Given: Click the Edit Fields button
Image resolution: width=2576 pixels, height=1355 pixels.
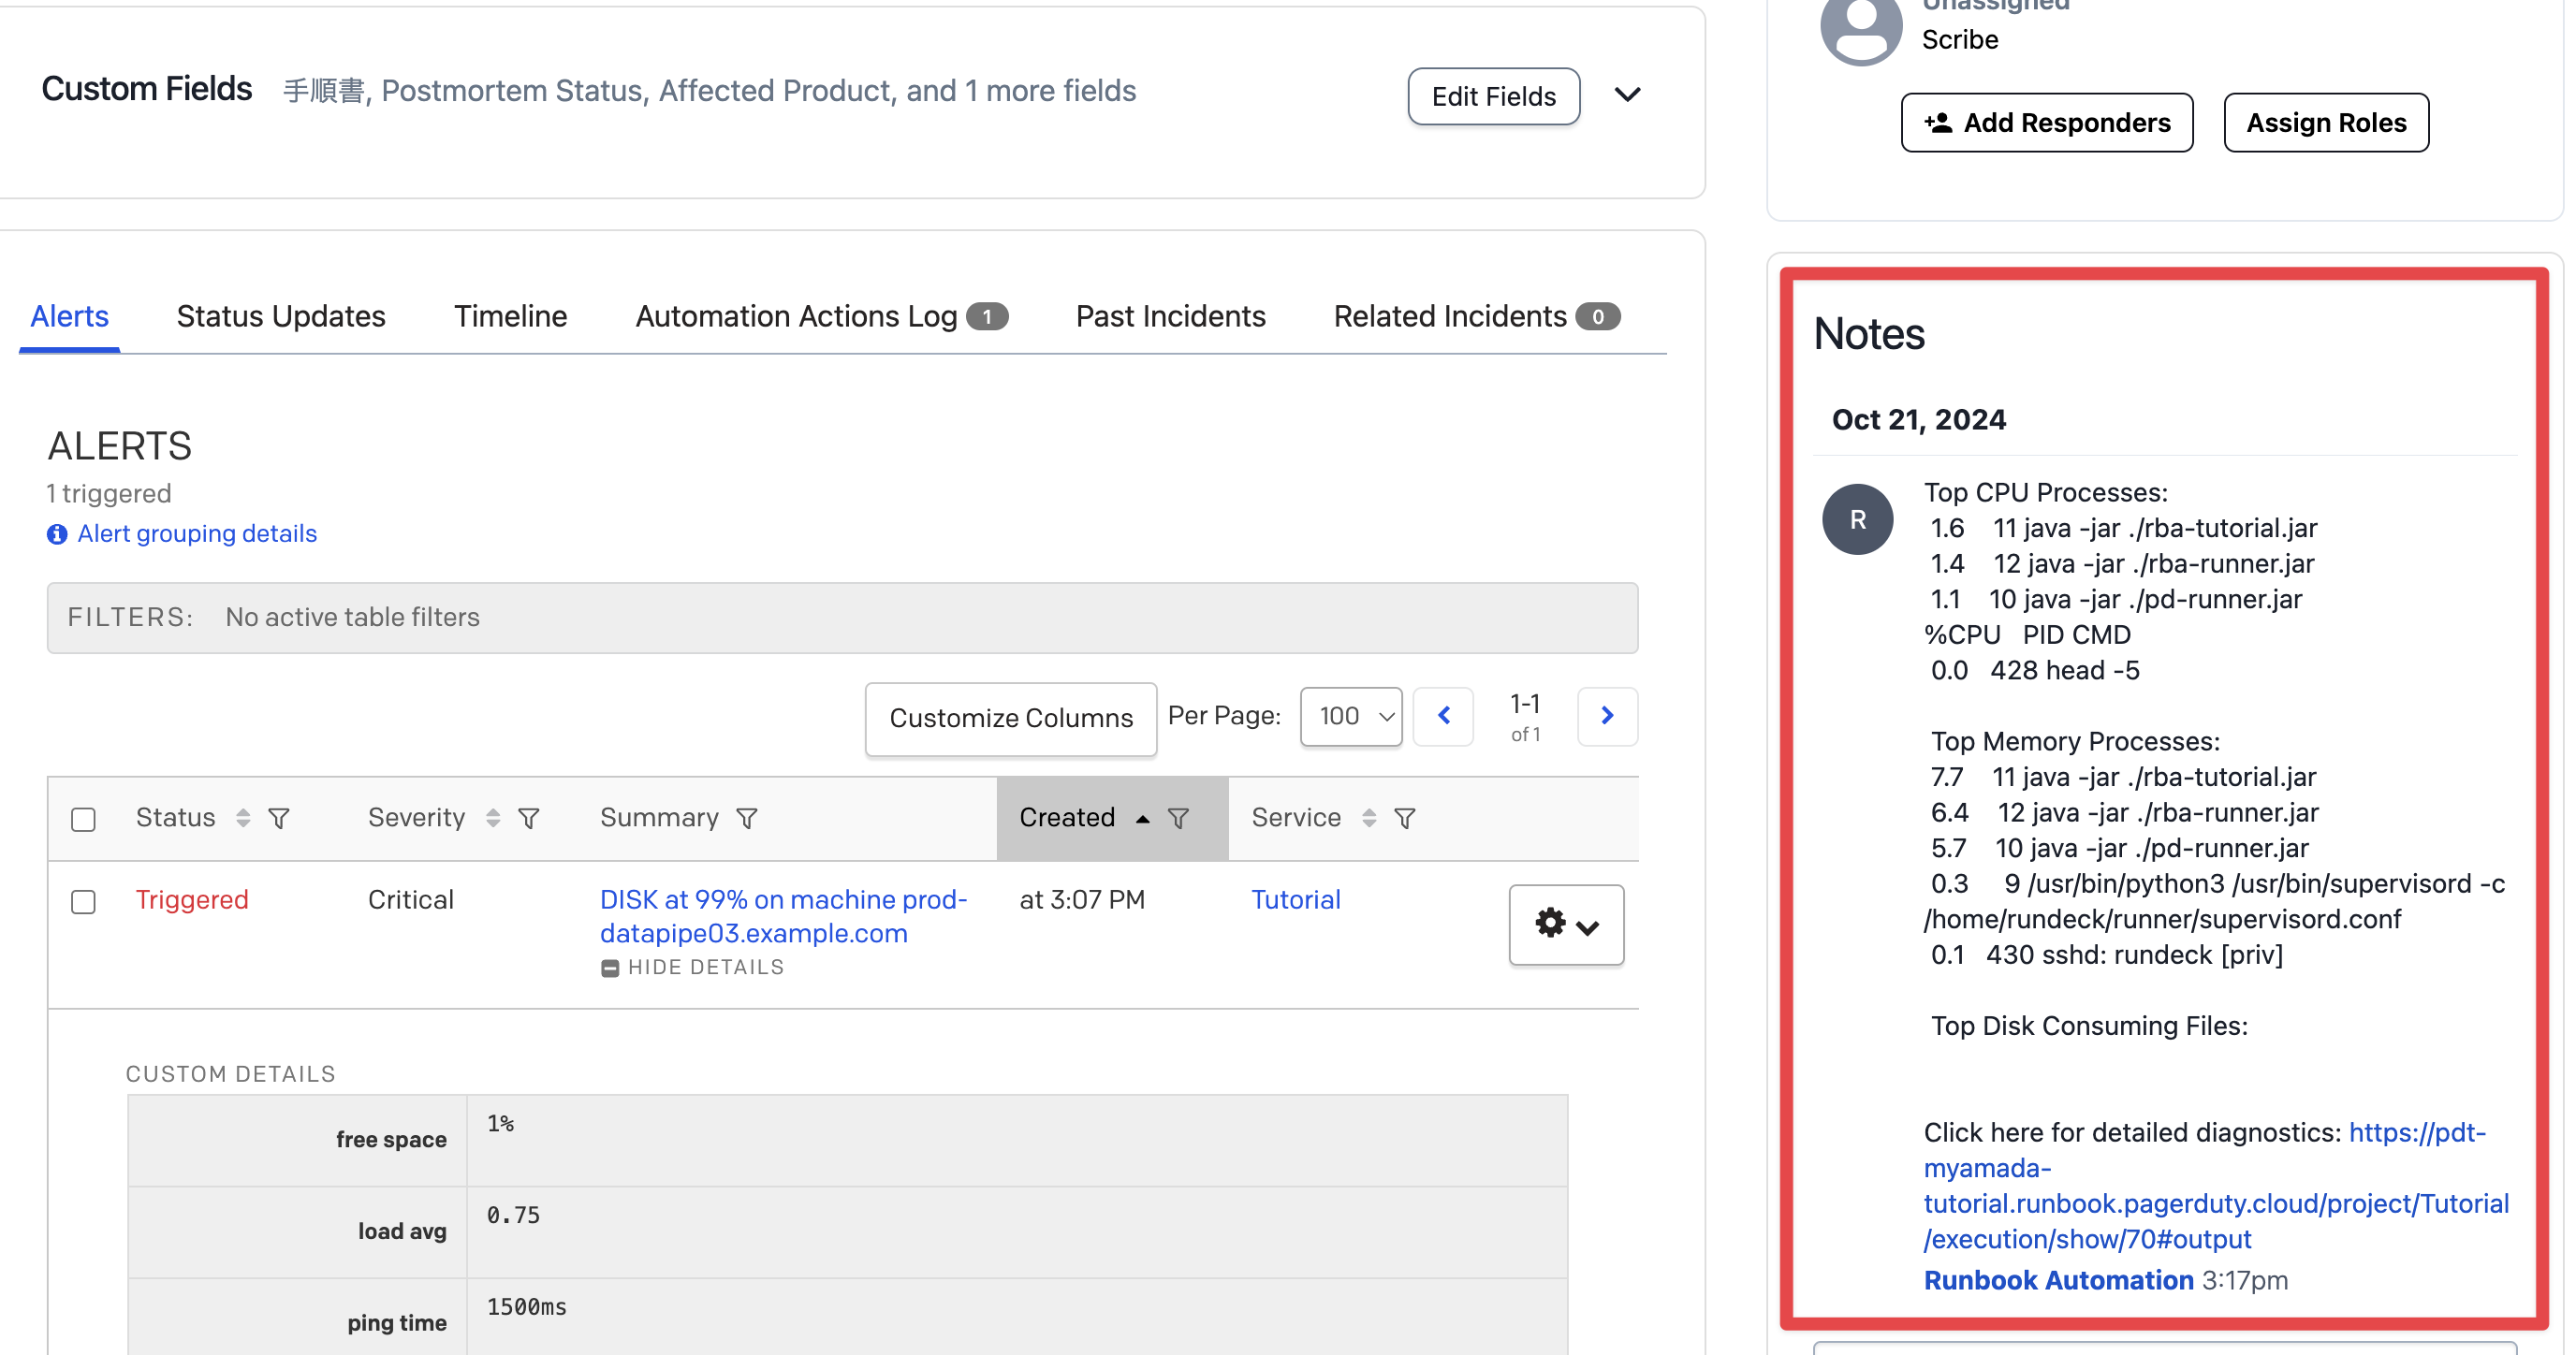Looking at the screenshot, I should (1494, 96).
